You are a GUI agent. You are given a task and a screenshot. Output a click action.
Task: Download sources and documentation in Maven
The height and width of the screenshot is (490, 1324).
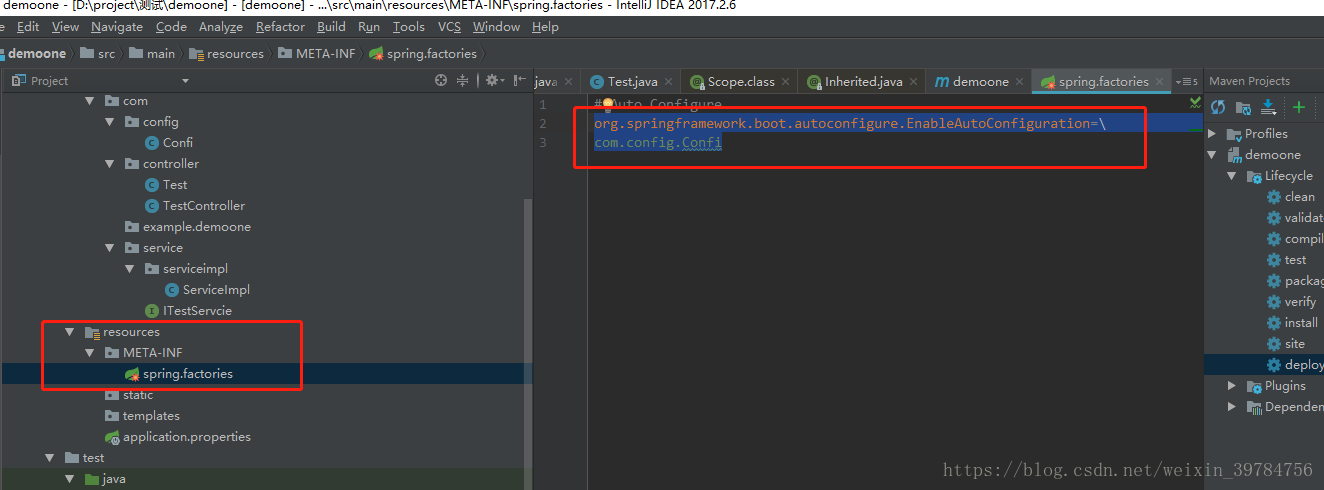click(1268, 107)
